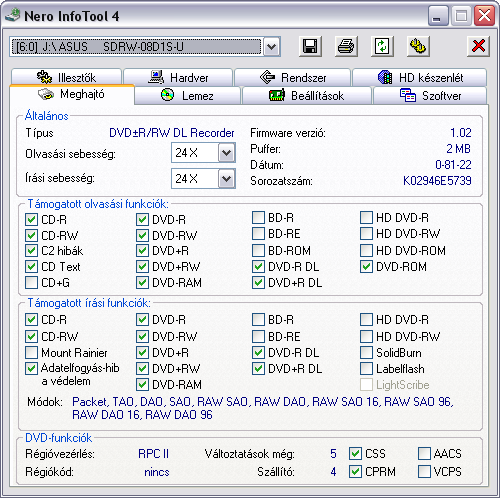Open the Szoftver tab

[x=430, y=96]
